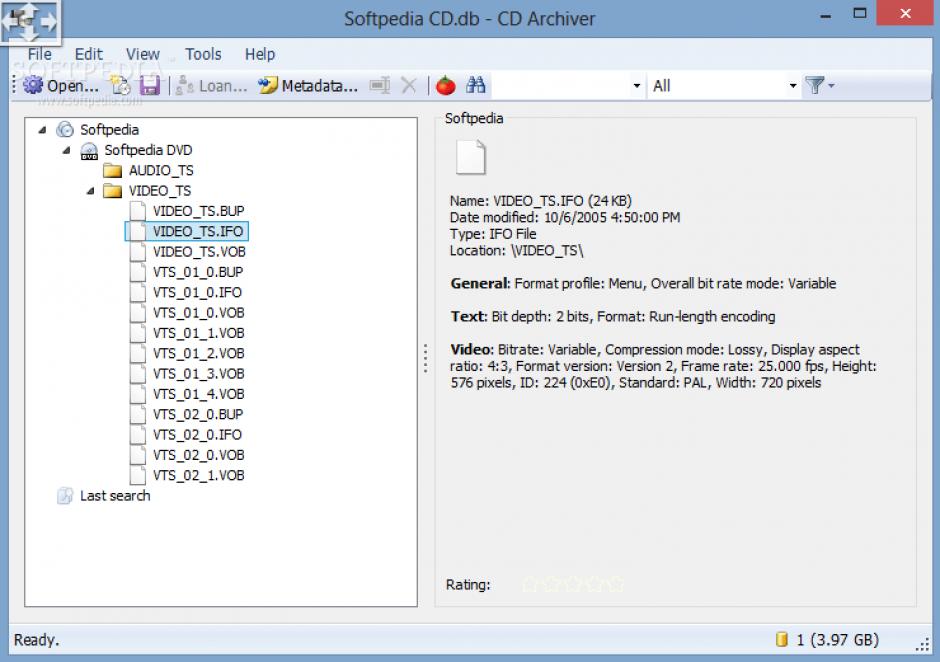Click the new archive document icon
The image size is (940, 662).
click(x=121, y=86)
